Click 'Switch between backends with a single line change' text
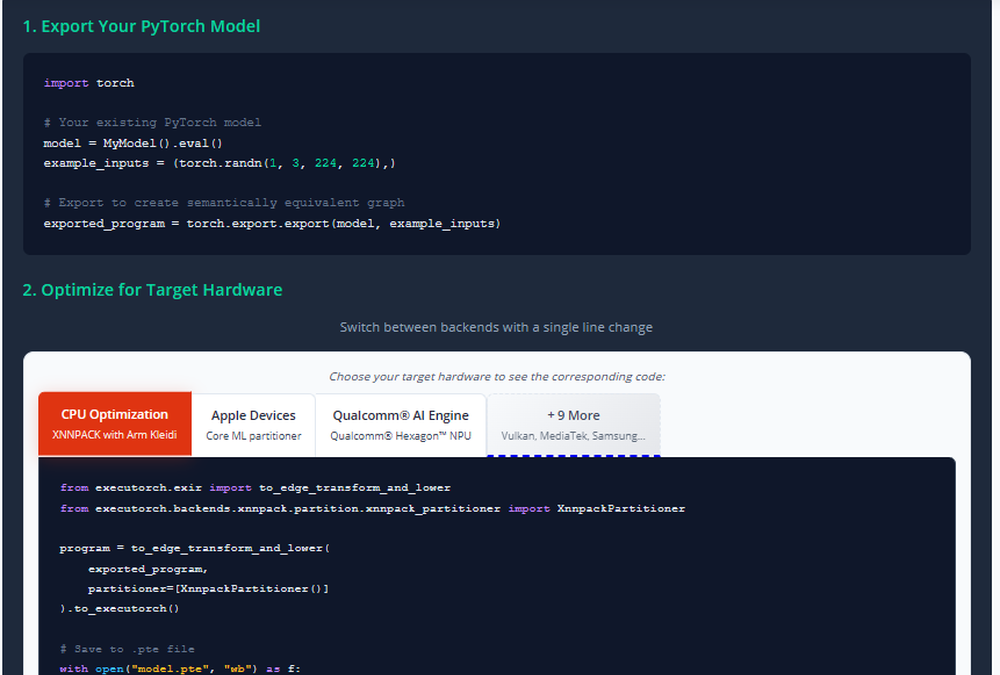 coord(496,327)
